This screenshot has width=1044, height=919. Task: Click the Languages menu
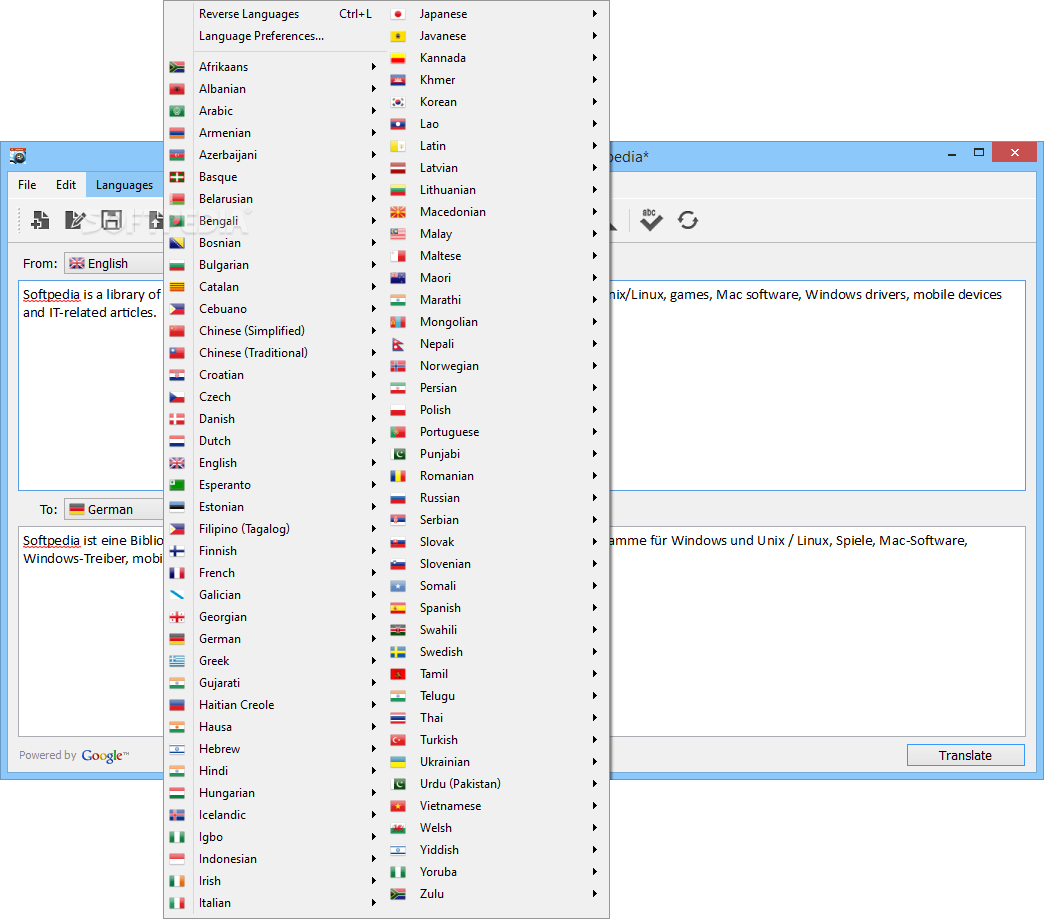[x=125, y=184]
